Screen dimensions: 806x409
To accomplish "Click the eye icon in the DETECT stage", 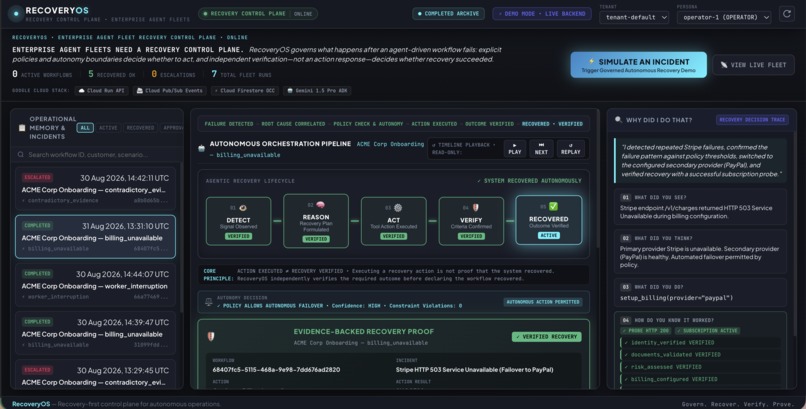I will (x=243, y=208).
